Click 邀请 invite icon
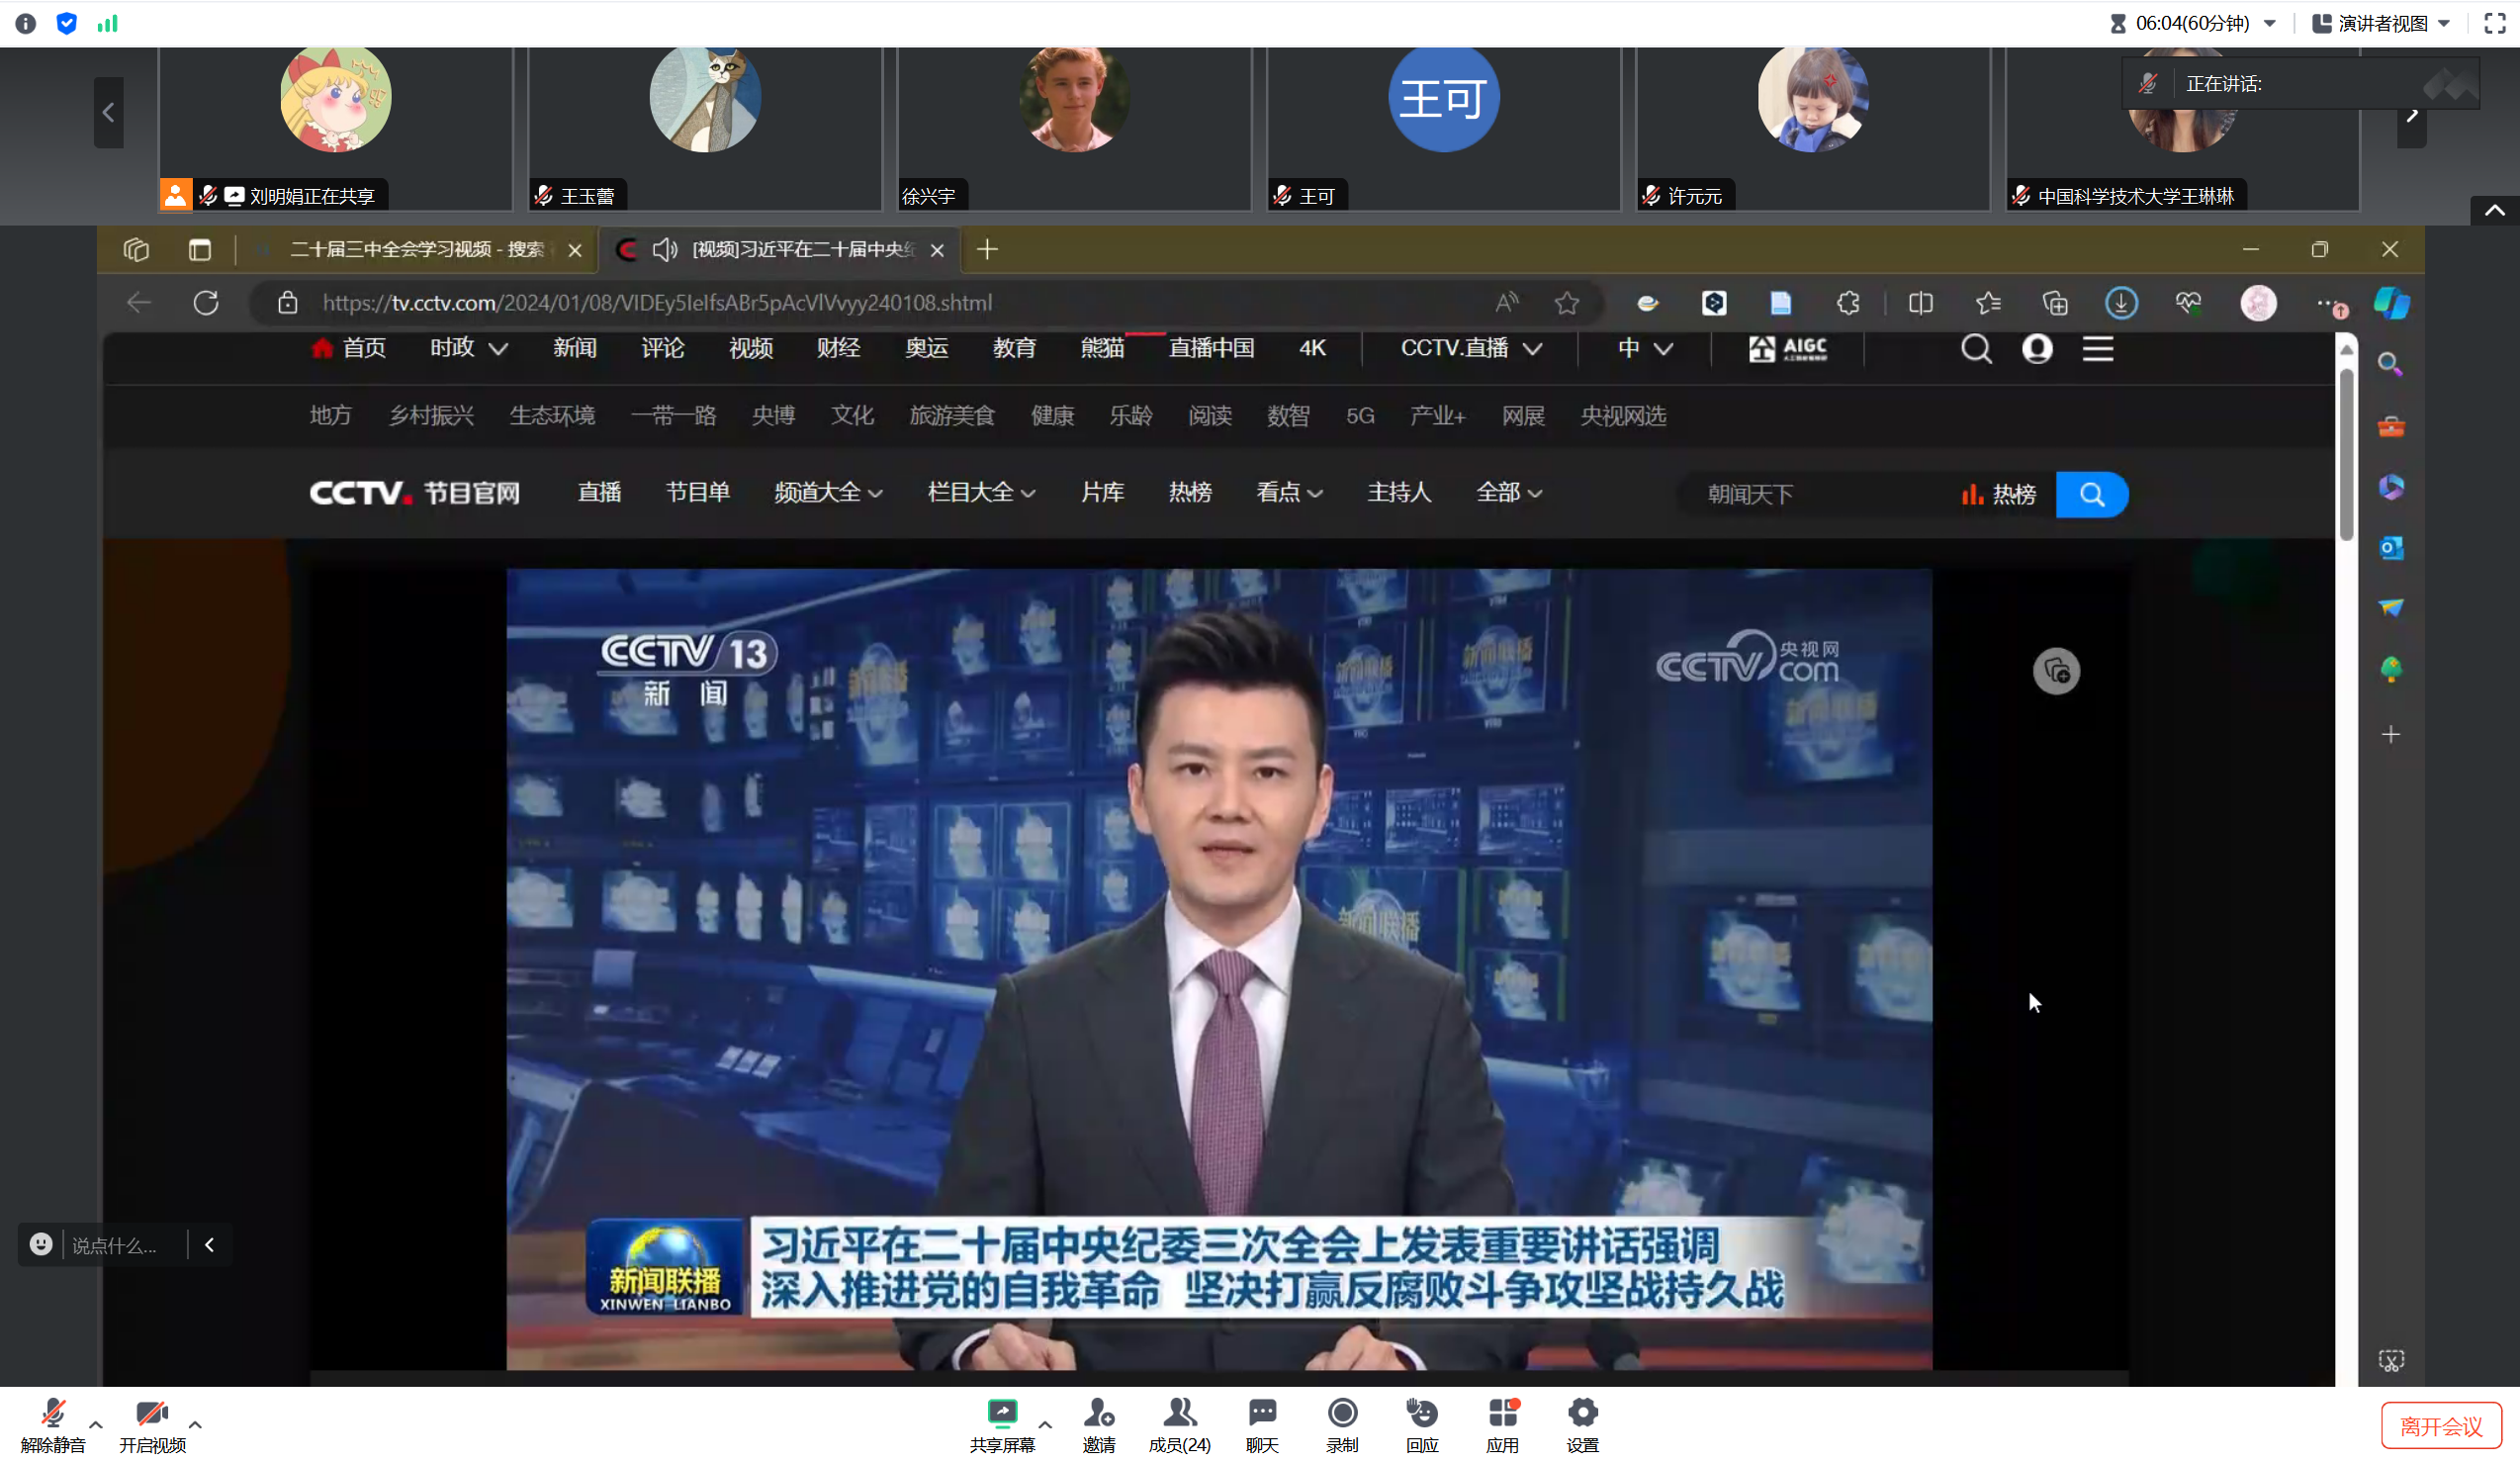Viewport: 2520px width, 1463px height. click(x=1098, y=1424)
